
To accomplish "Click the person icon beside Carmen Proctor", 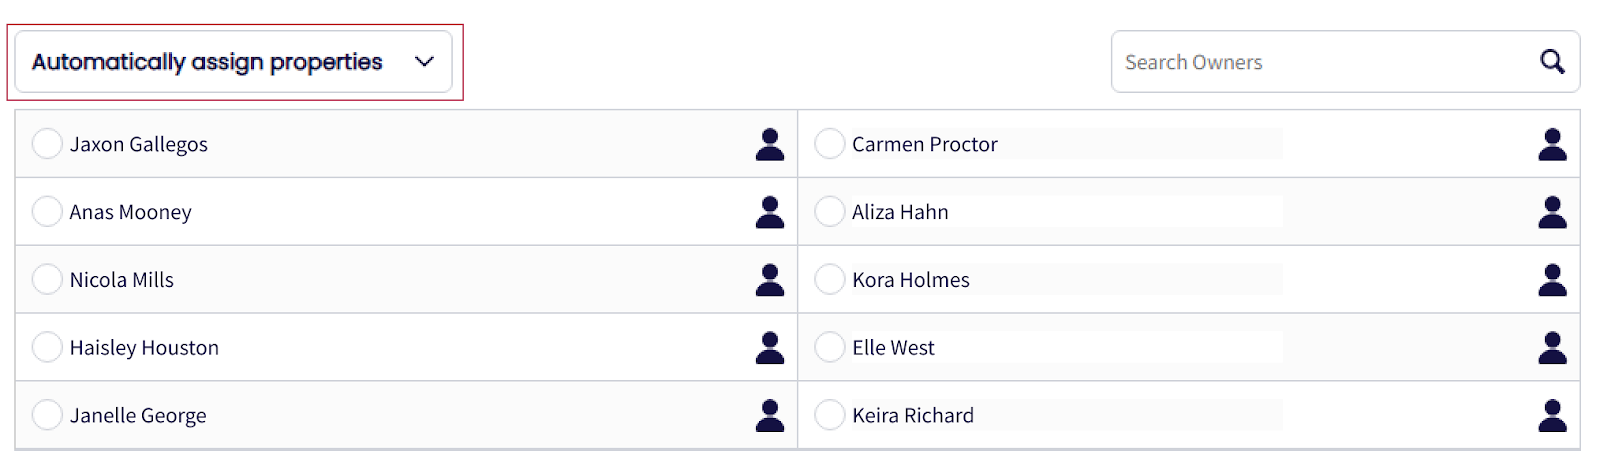I will click(x=1551, y=144).
